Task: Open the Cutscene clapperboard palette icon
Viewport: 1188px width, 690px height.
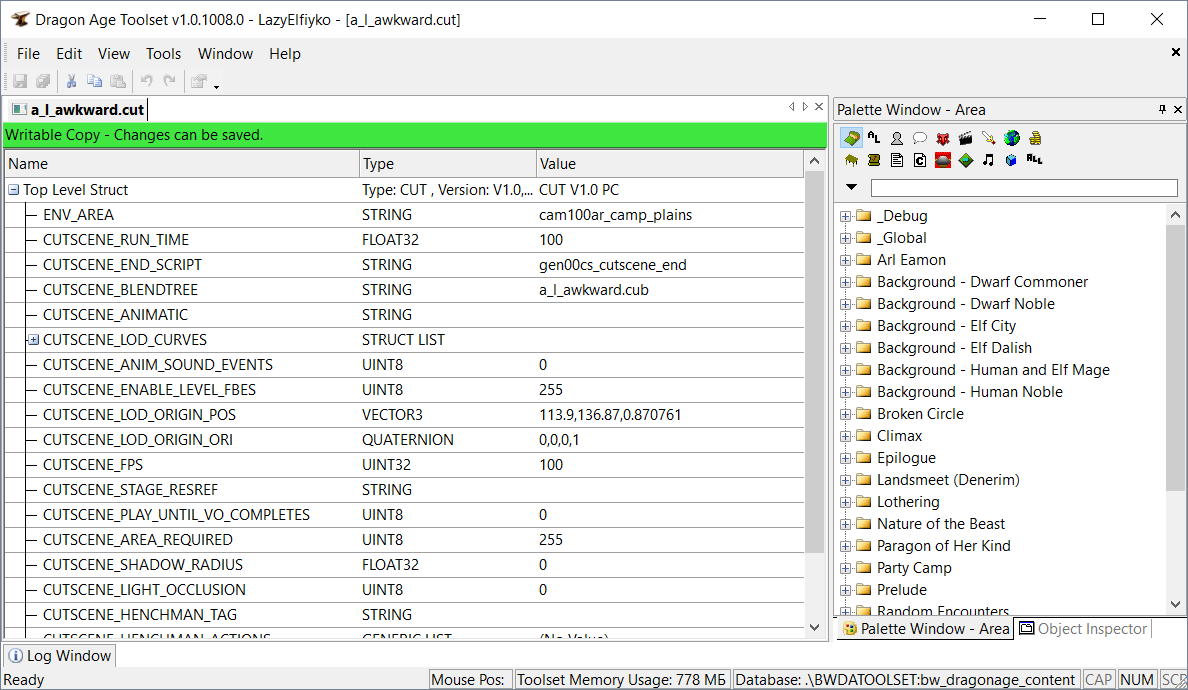Action: point(965,138)
